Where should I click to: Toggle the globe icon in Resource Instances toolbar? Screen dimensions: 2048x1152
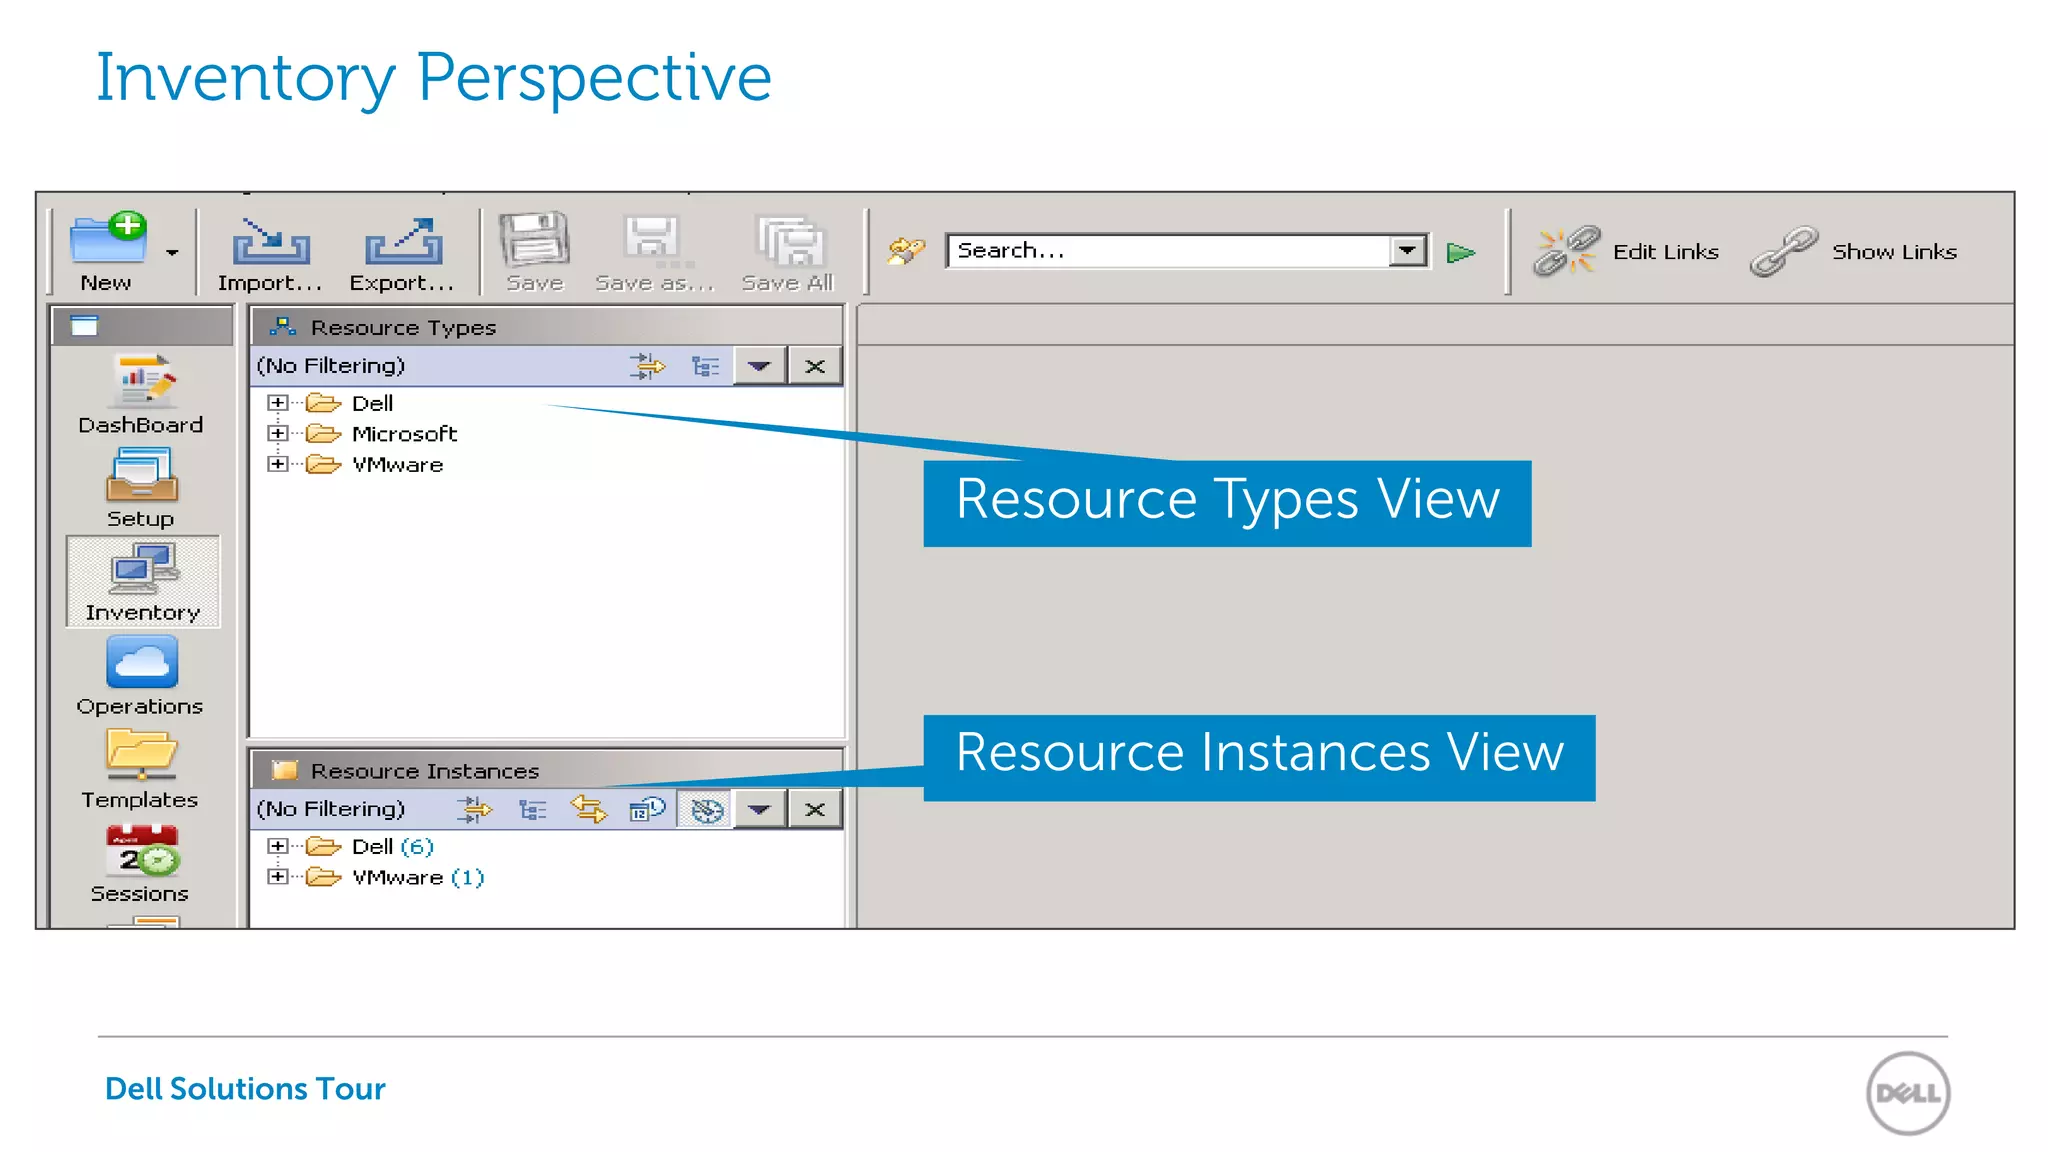(706, 810)
